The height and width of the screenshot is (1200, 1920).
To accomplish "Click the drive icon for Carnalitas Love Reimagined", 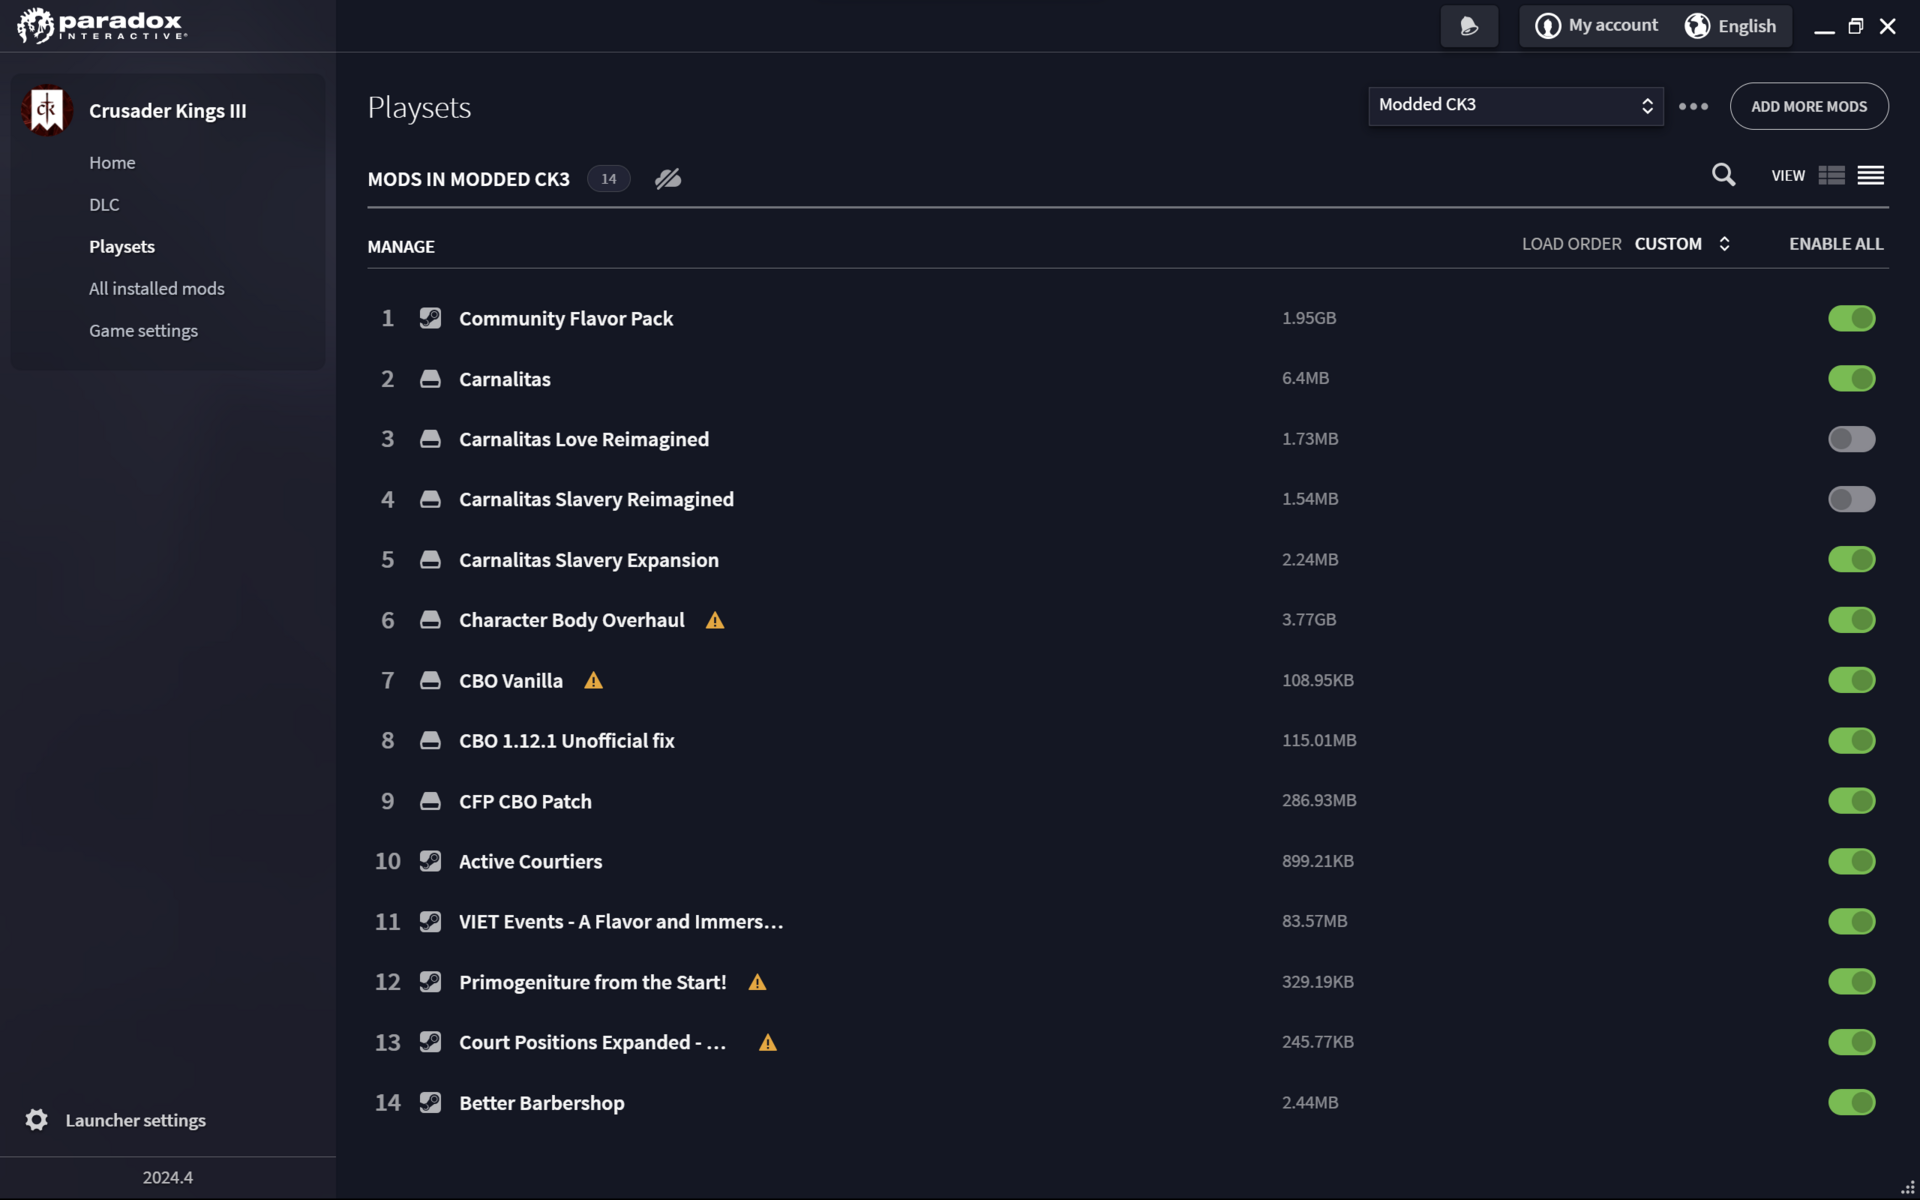I will point(430,439).
